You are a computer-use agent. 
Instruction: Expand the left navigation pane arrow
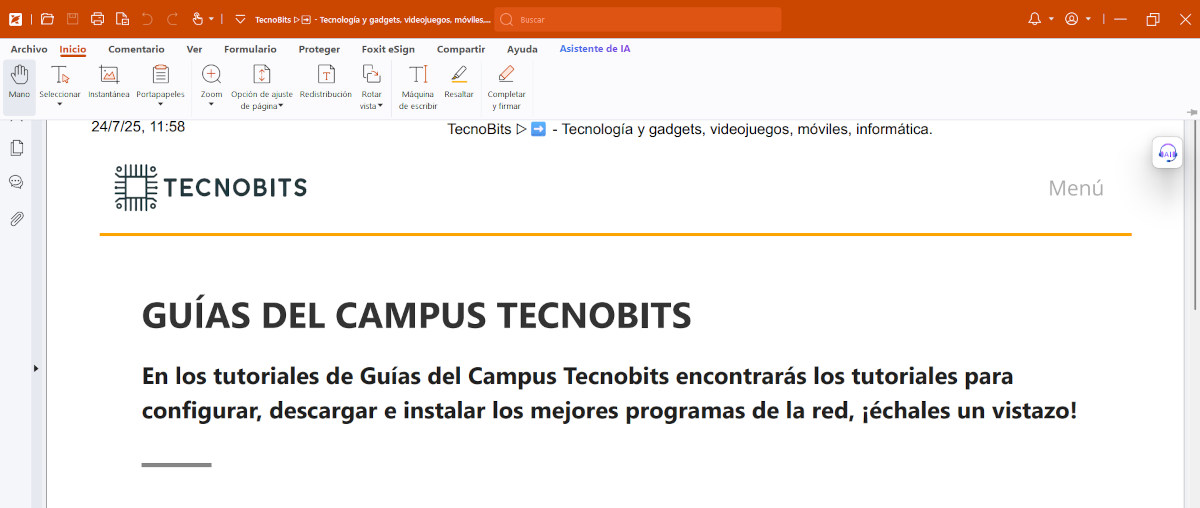(36, 368)
